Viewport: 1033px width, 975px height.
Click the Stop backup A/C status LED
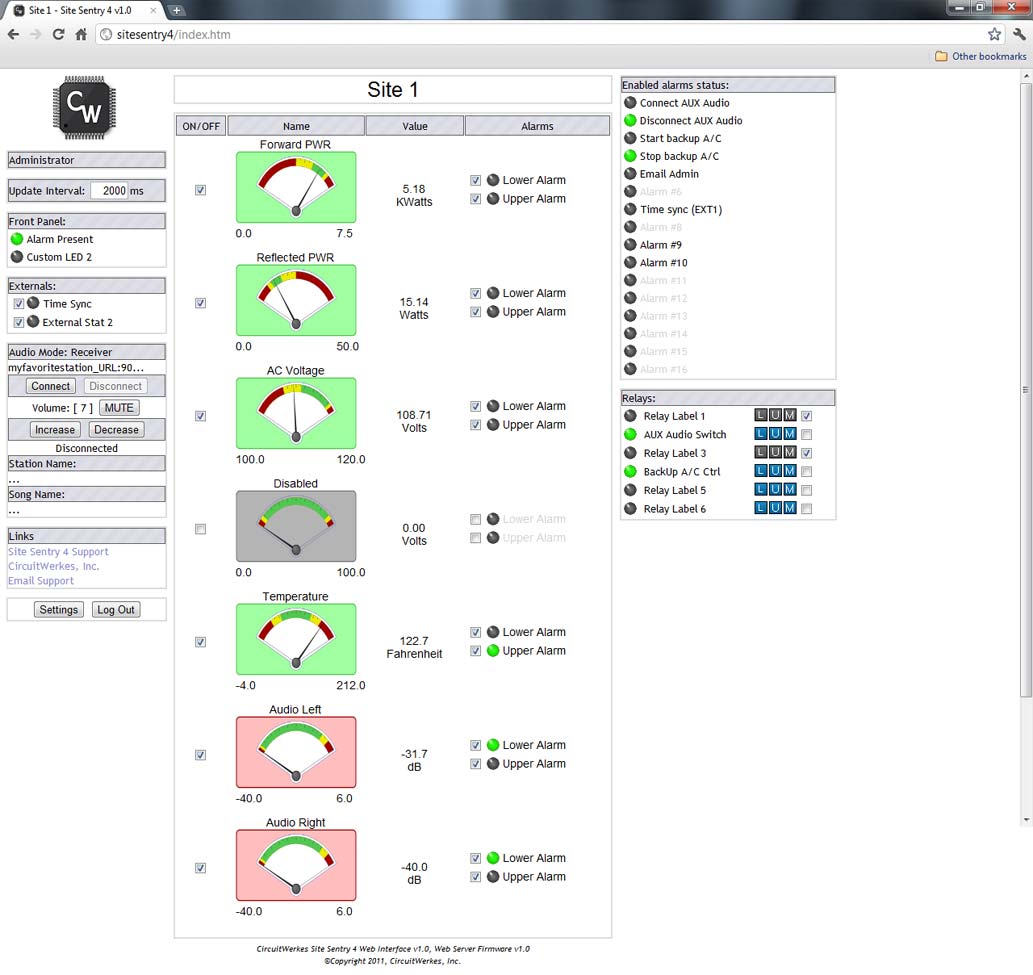point(630,156)
